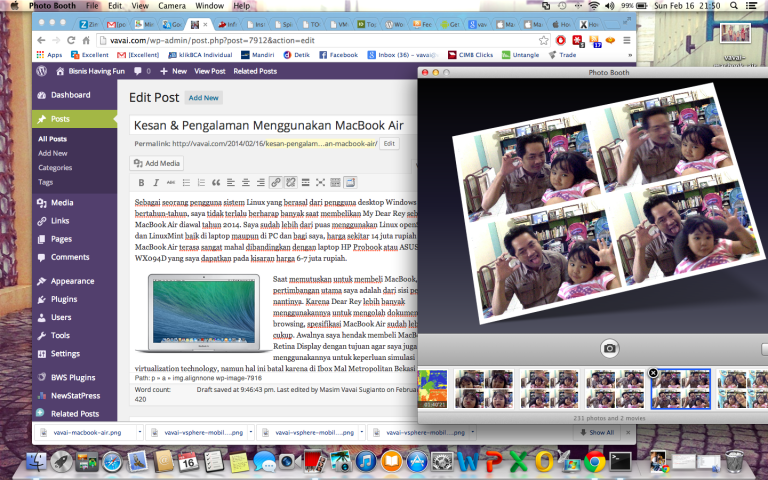Click the insert link icon in editor
768x480 pixels.
tap(275, 182)
